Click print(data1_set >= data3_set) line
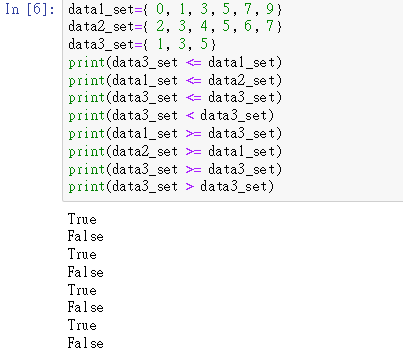The image size is (403, 362). (175, 134)
